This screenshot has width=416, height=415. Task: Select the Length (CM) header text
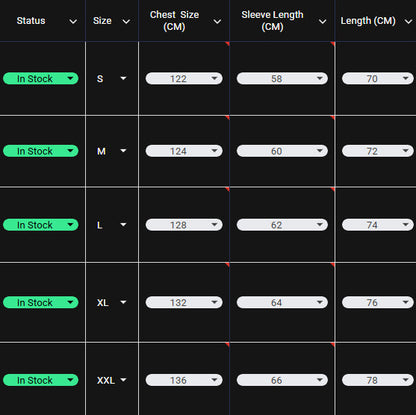tap(368, 21)
